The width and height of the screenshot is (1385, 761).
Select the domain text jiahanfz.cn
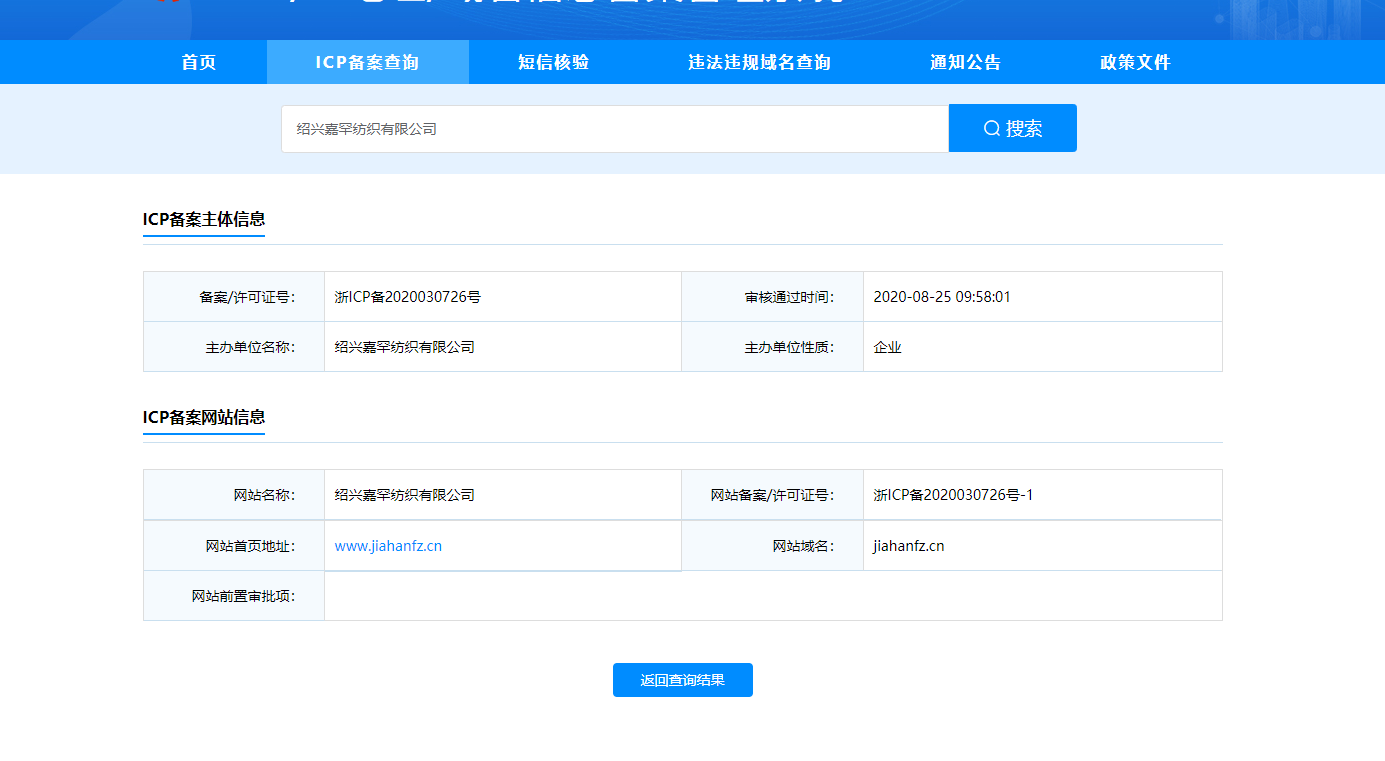point(908,546)
